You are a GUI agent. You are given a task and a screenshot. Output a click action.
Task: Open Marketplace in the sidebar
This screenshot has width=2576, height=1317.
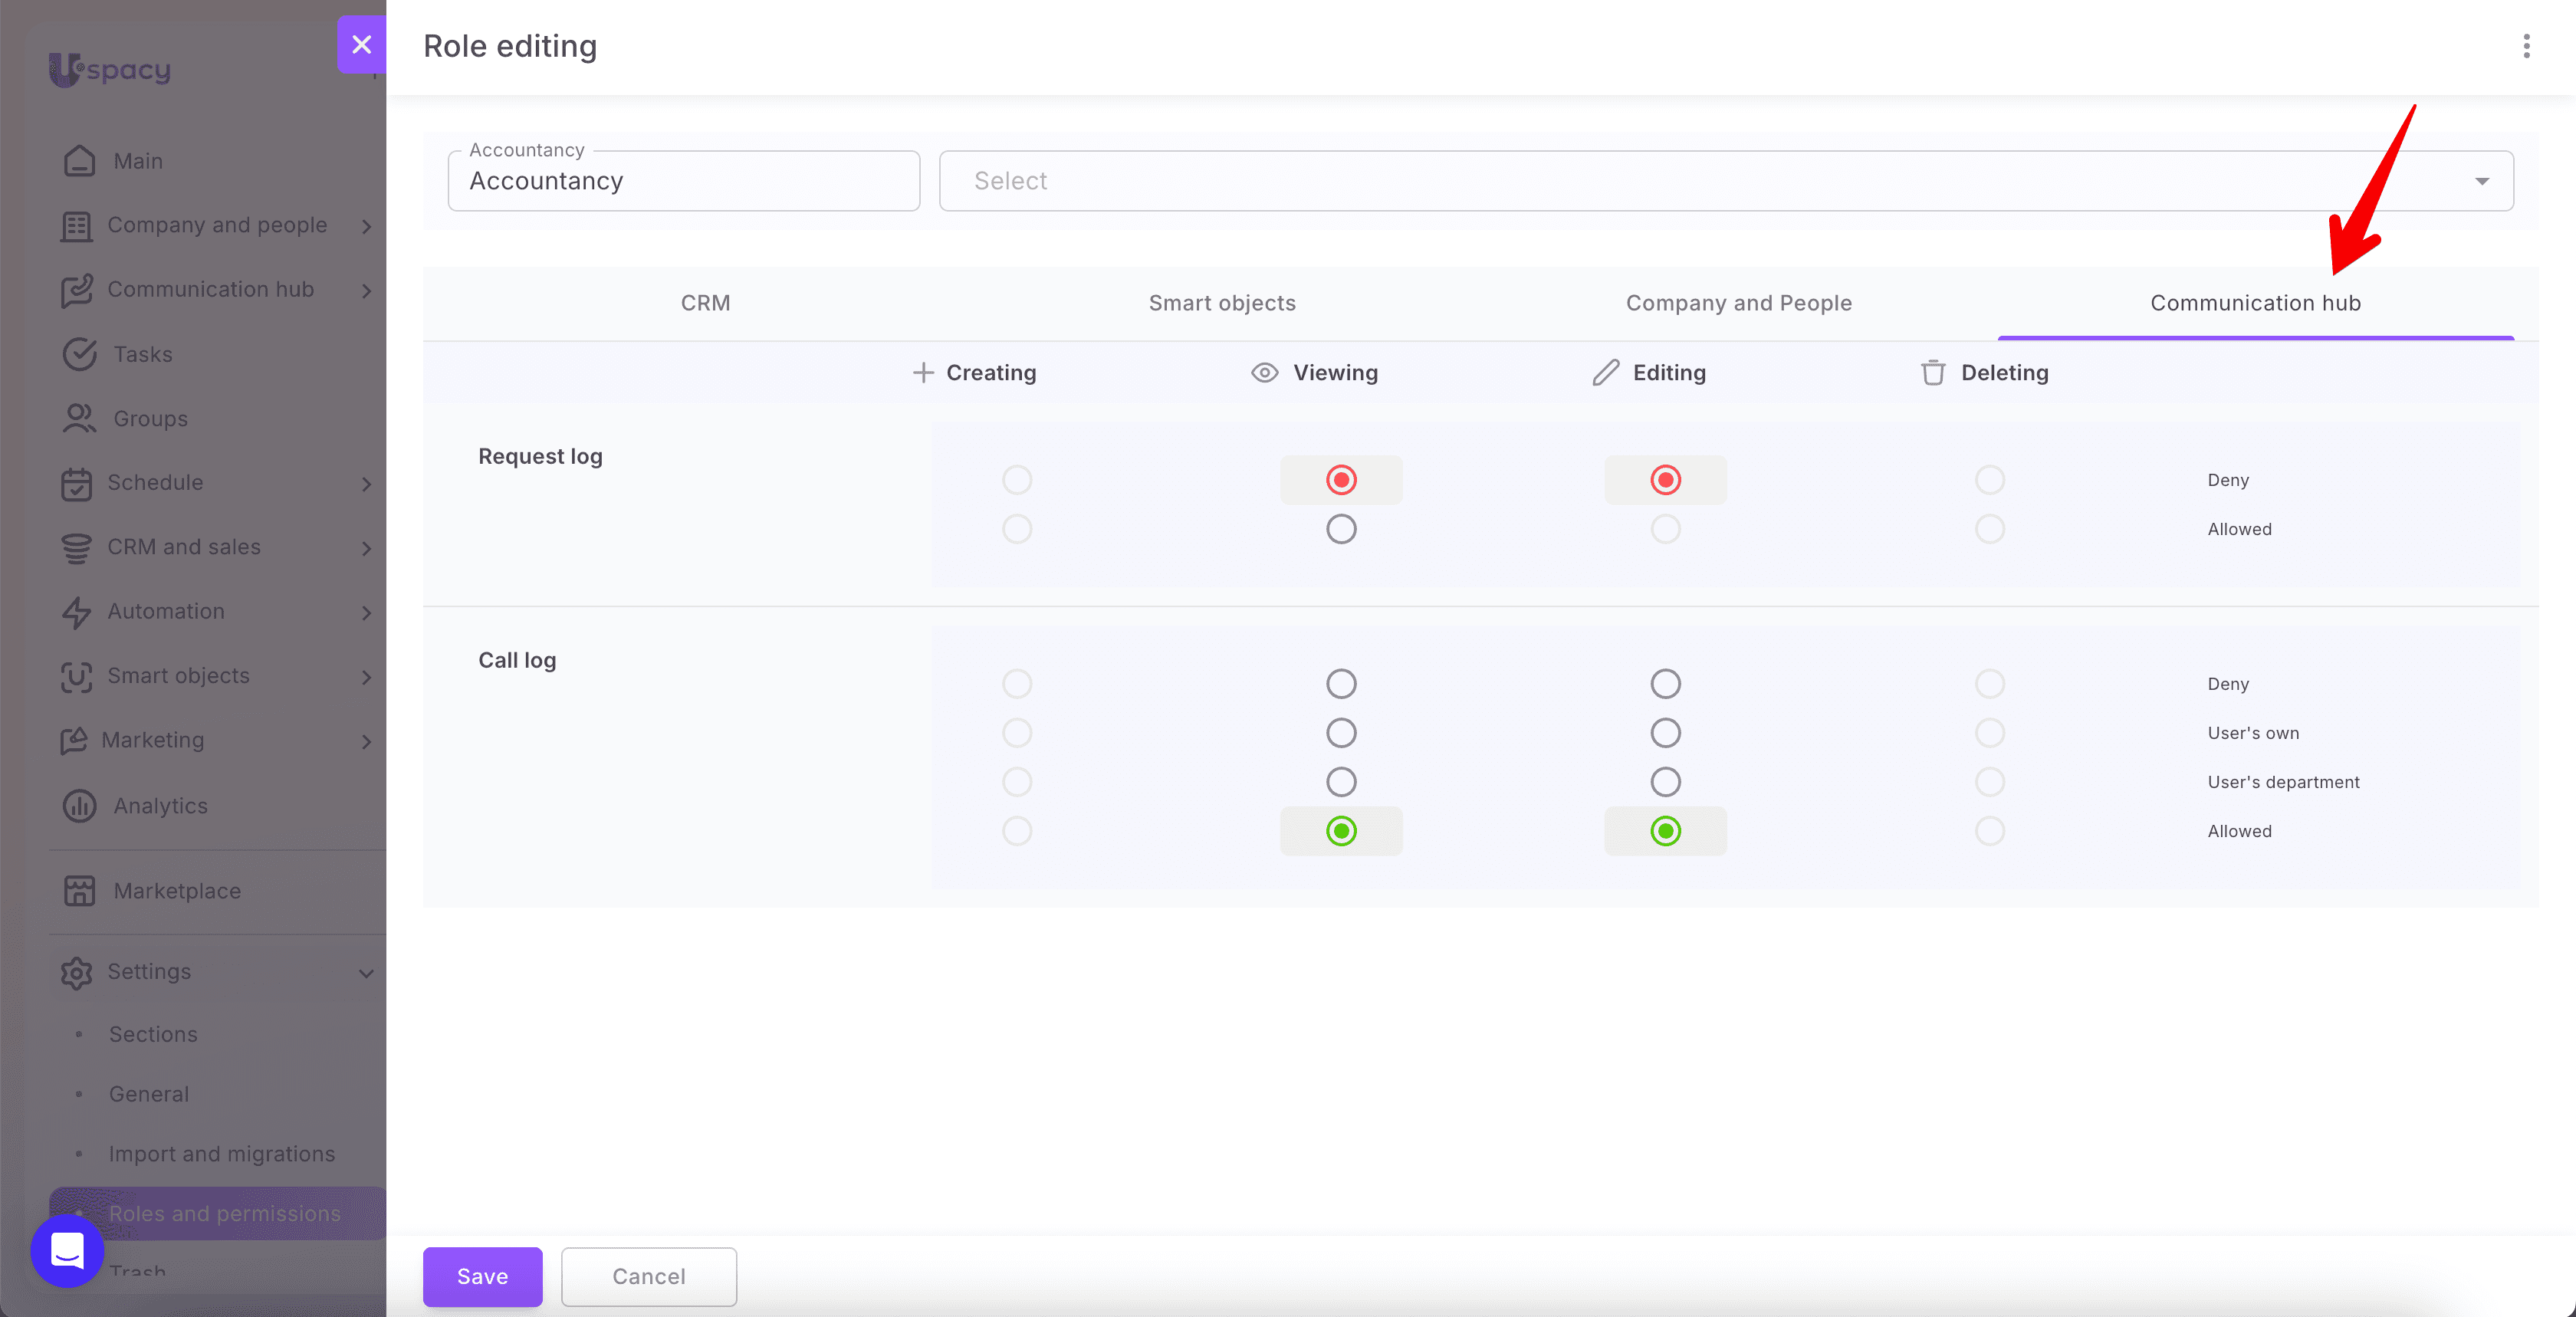point(177,890)
